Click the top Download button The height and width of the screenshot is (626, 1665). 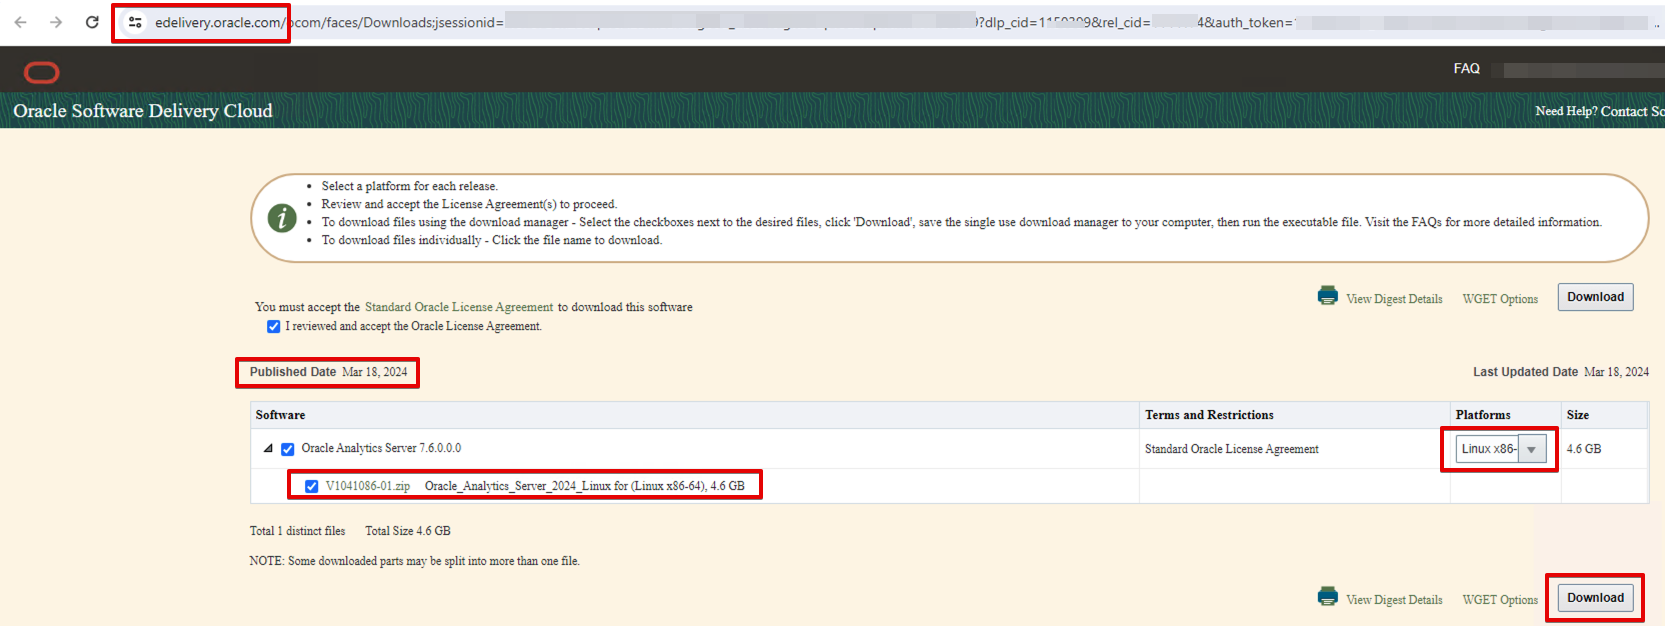coord(1595,297)
